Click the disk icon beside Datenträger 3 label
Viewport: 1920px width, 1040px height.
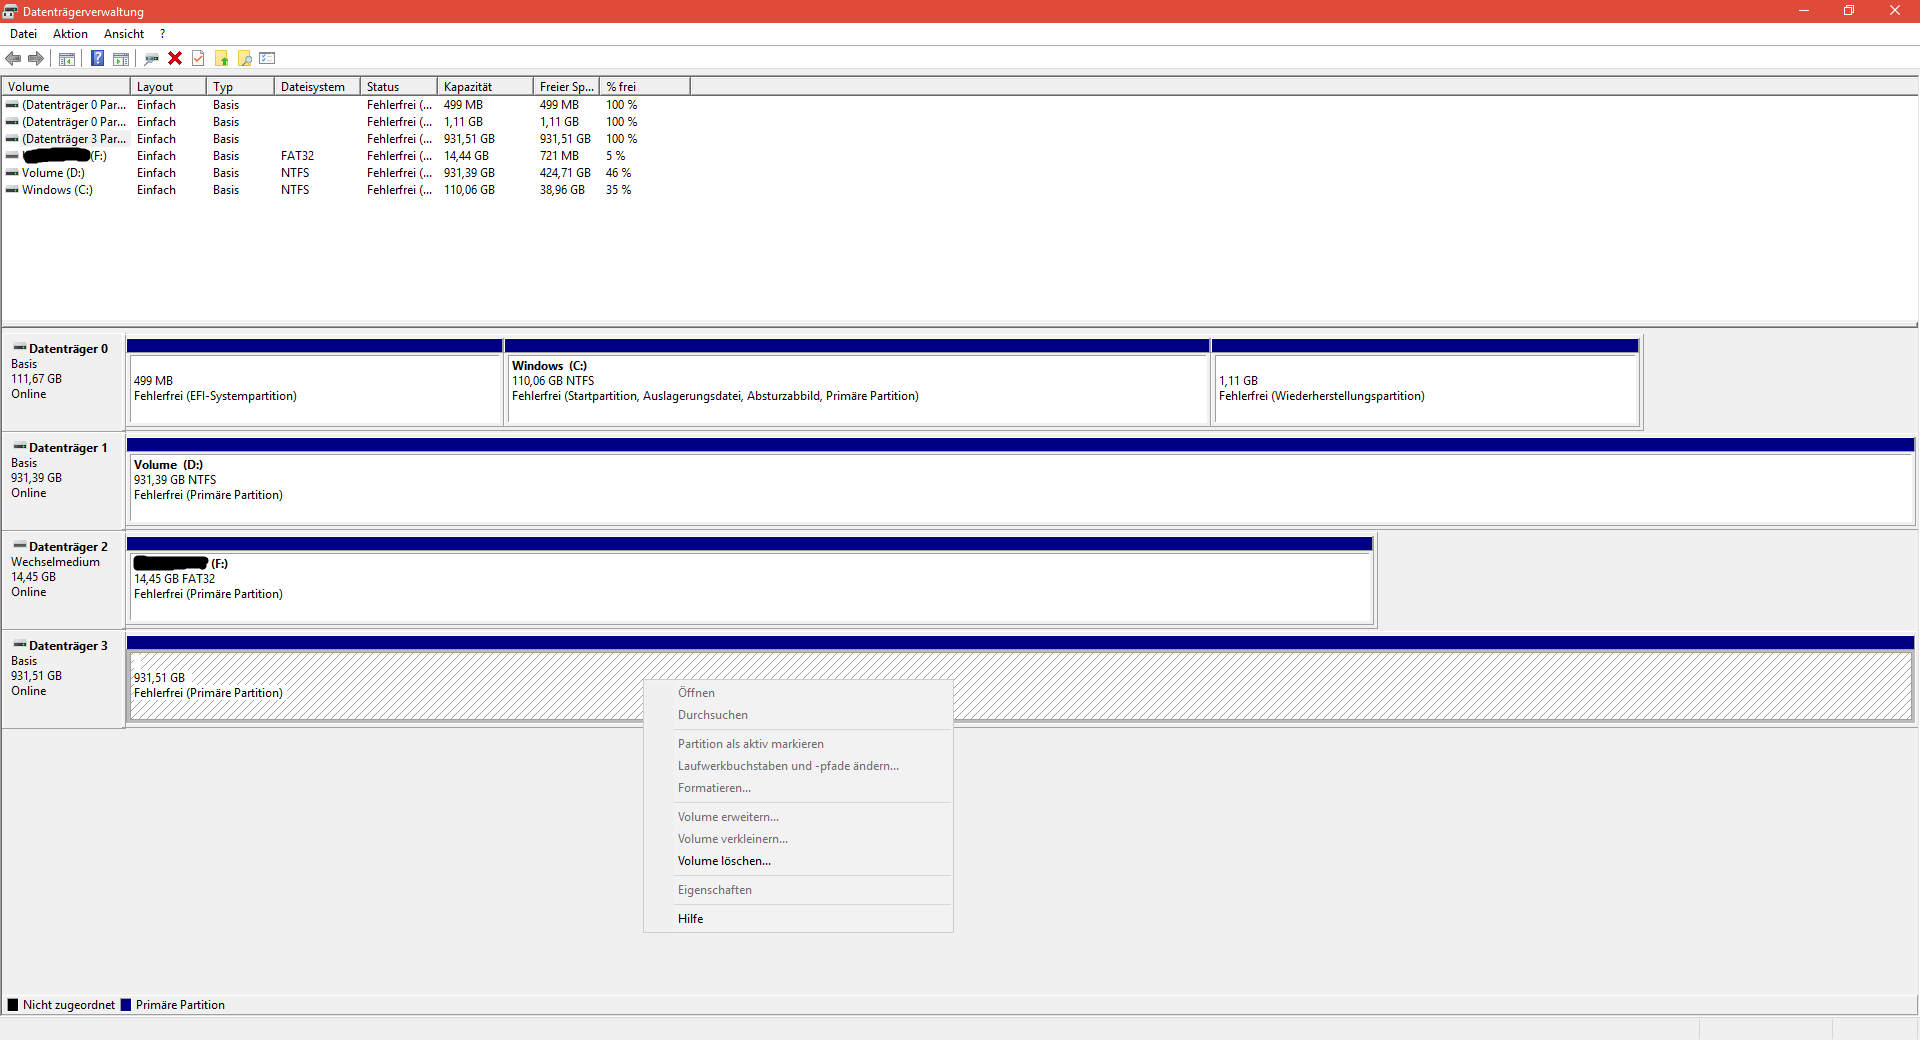[20, 645]
